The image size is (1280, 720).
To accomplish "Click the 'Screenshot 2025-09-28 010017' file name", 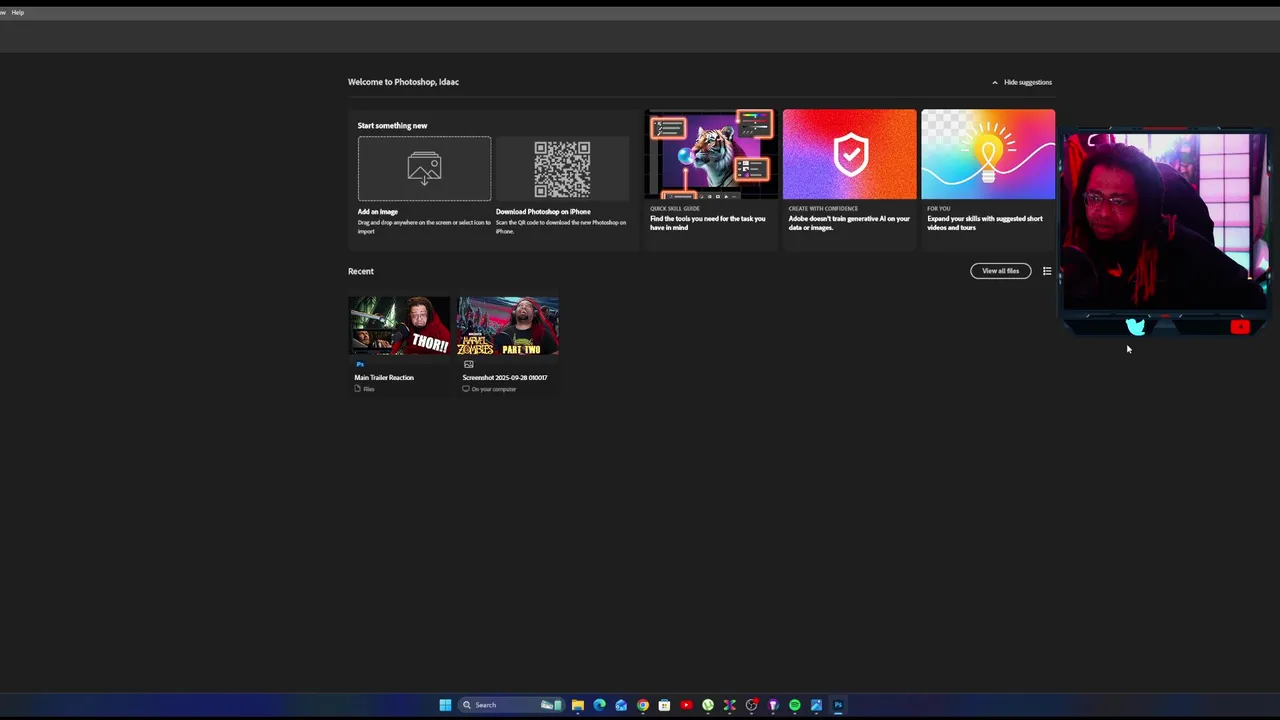I will tap(505, 378).
